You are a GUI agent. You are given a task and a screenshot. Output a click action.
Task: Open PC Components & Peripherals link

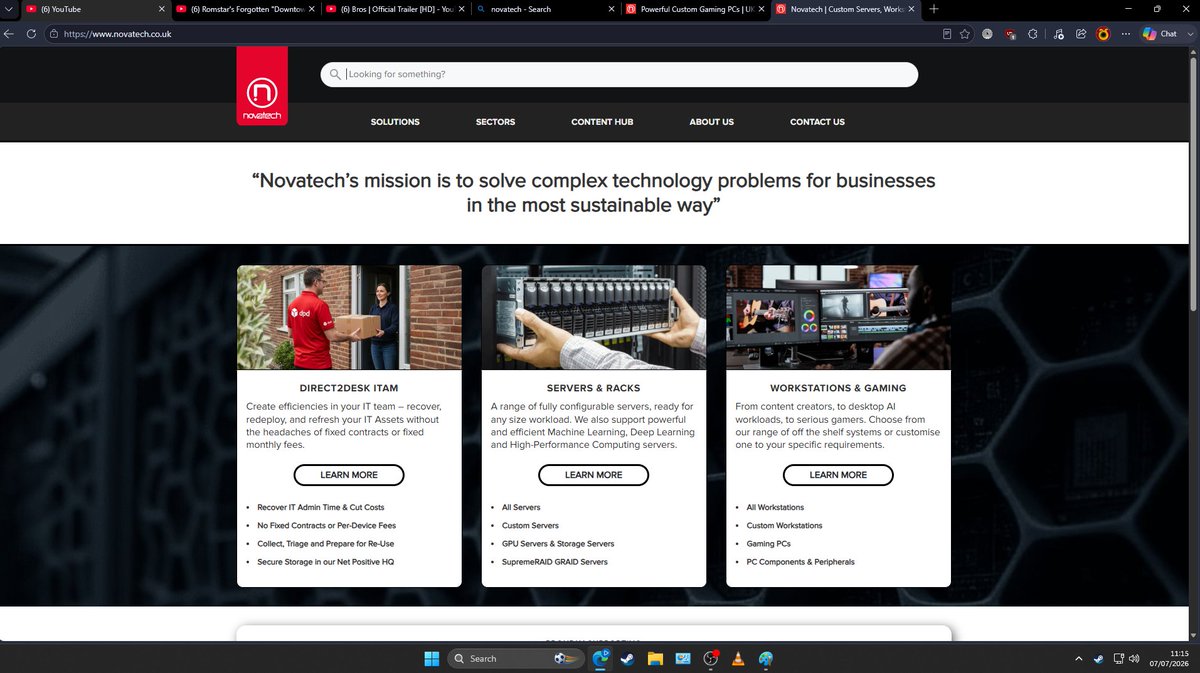point(801,562)
